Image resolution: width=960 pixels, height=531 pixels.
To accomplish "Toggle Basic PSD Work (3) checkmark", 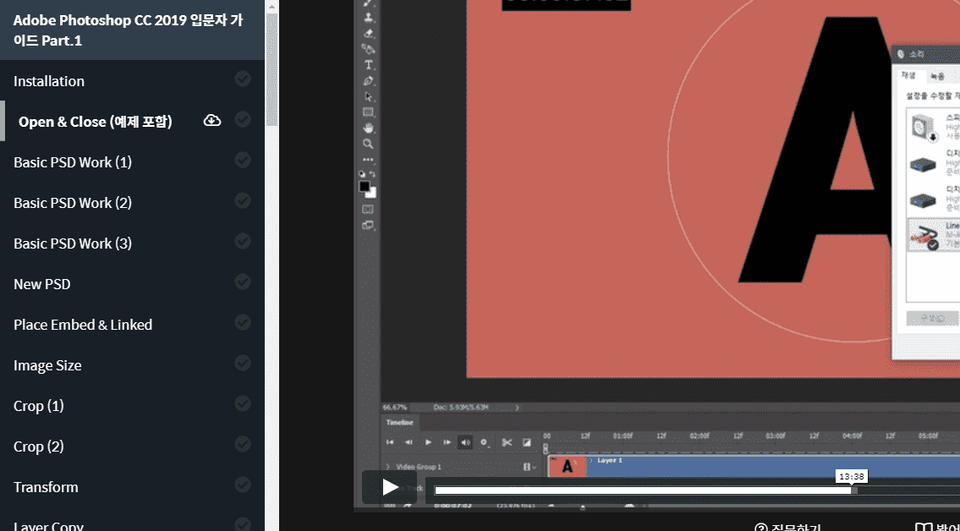I will pos(242,241).
